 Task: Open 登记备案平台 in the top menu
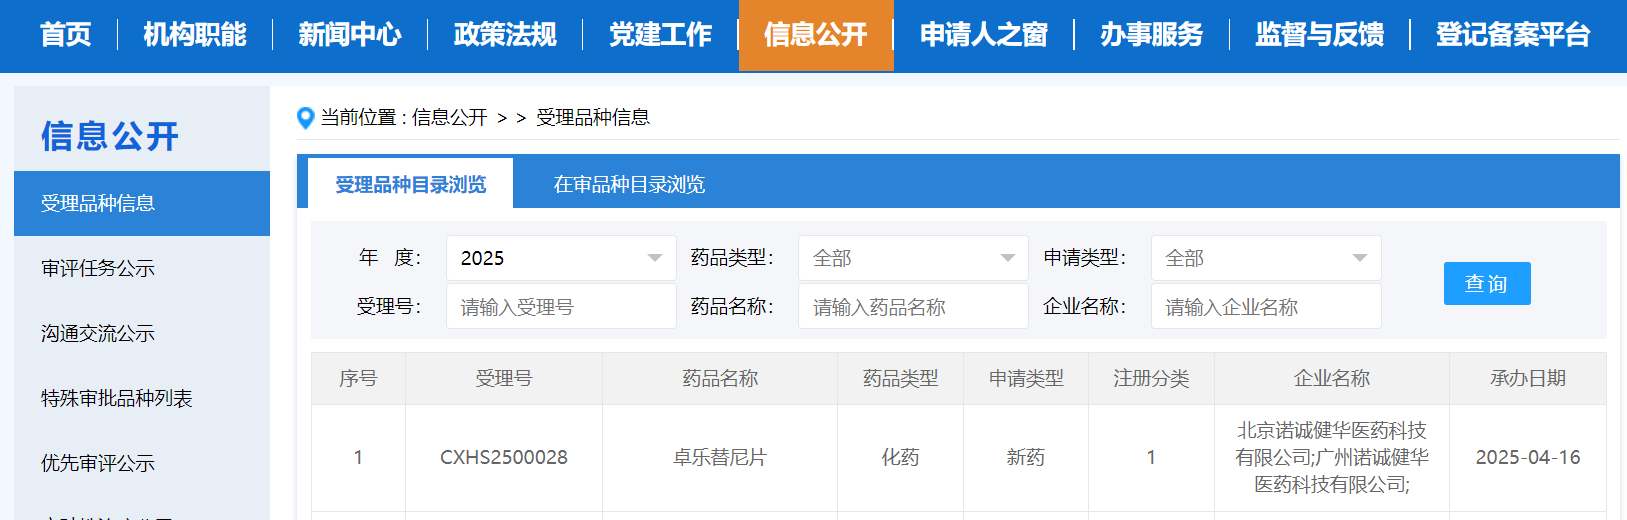(x=1512, y=35)
